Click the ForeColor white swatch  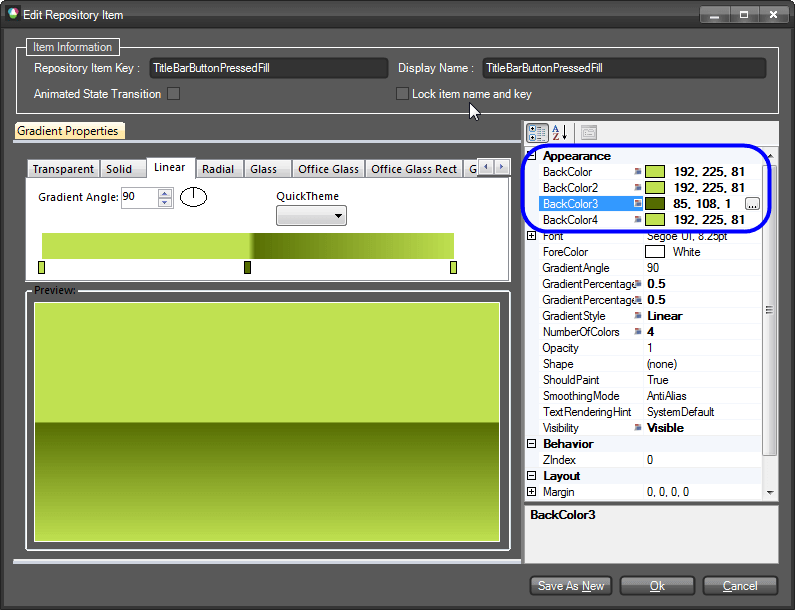point(655,252)
